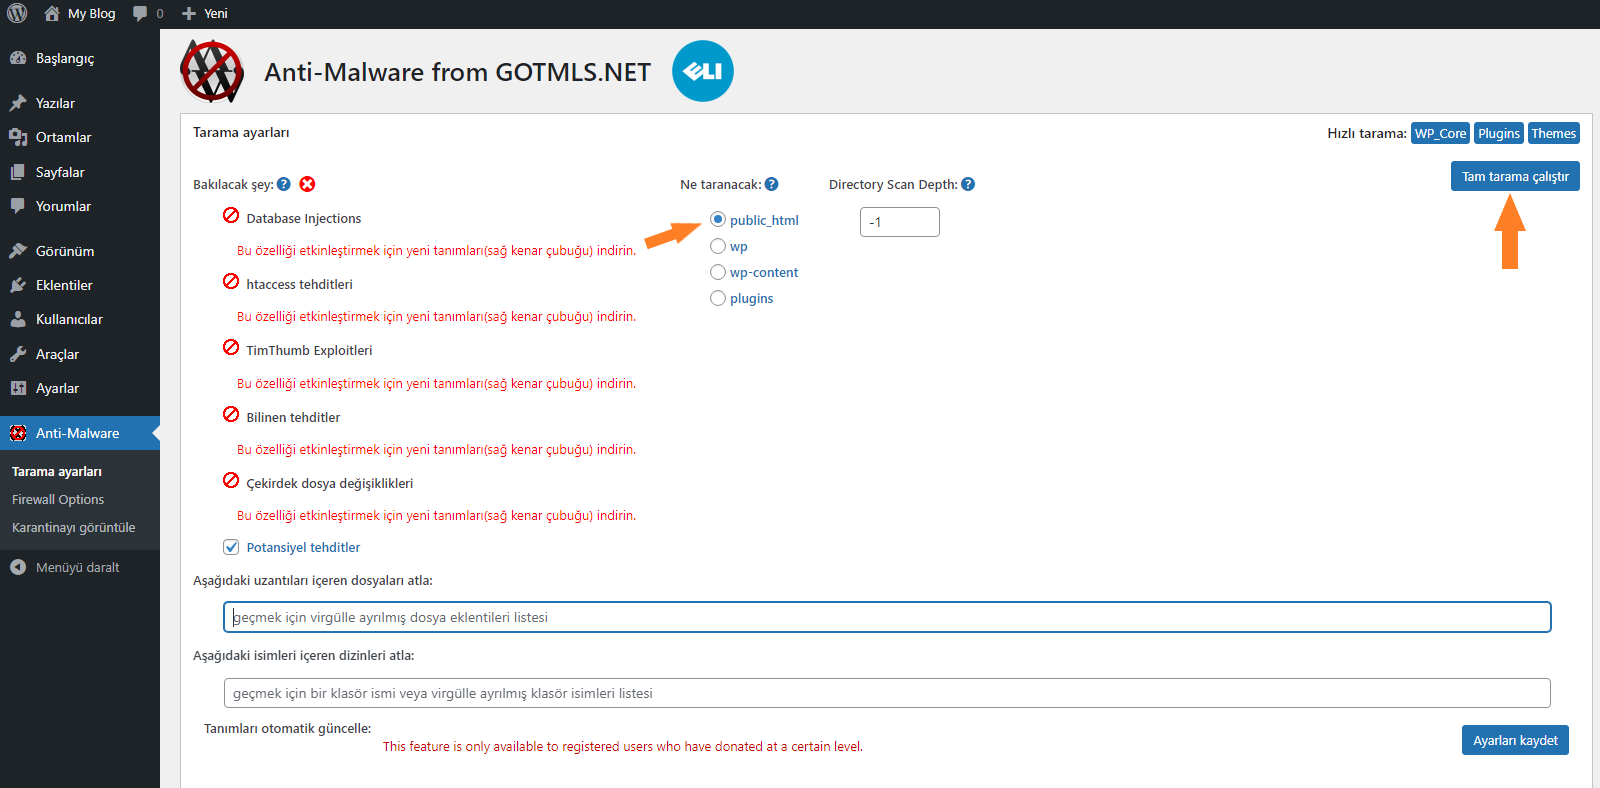Click the Ortamlar media icon
Image resolution: width=1600 pixels, height=788 pixels.
(18, 137)
